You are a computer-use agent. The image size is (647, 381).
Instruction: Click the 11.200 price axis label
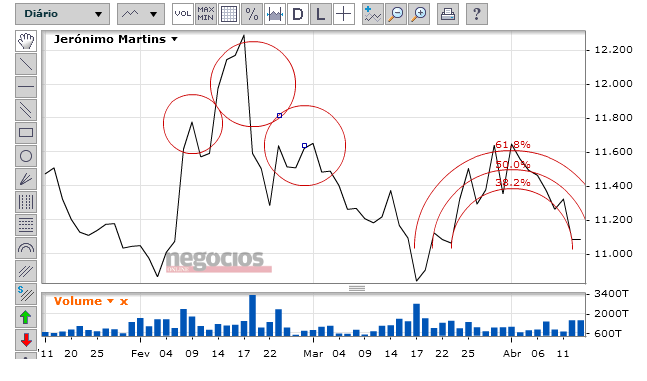pos(613,220)
